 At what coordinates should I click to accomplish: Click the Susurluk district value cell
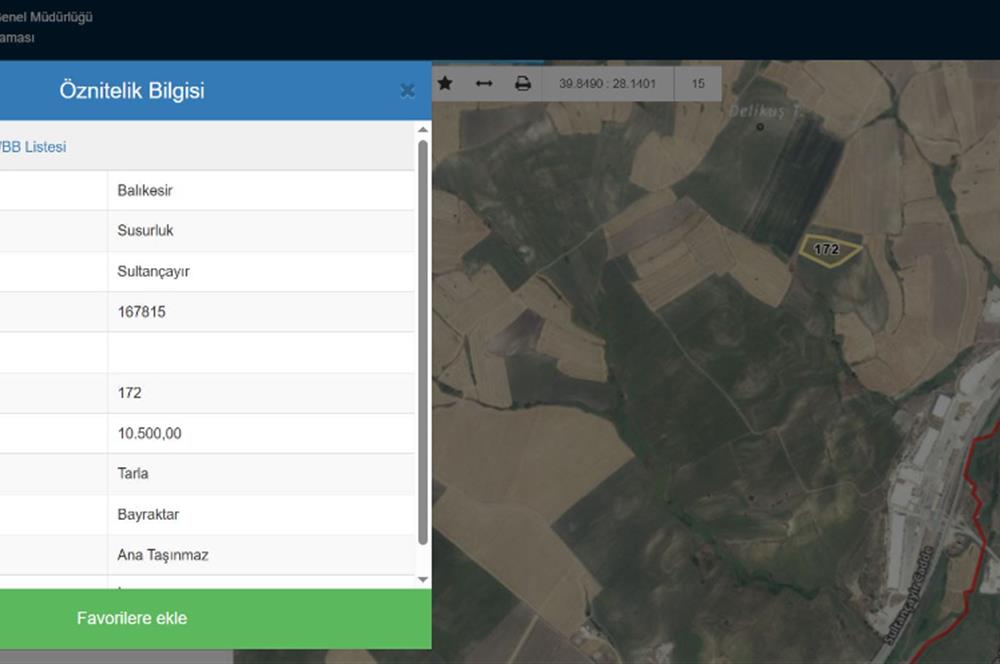[x=145, y=231]
